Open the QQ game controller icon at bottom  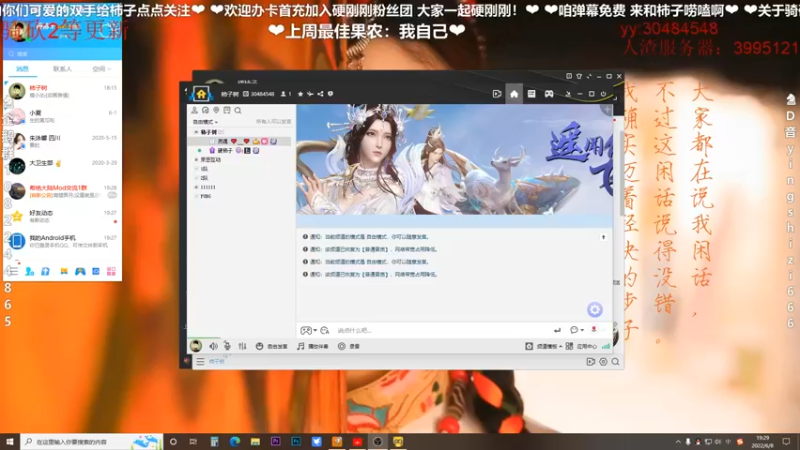(80, 271)
